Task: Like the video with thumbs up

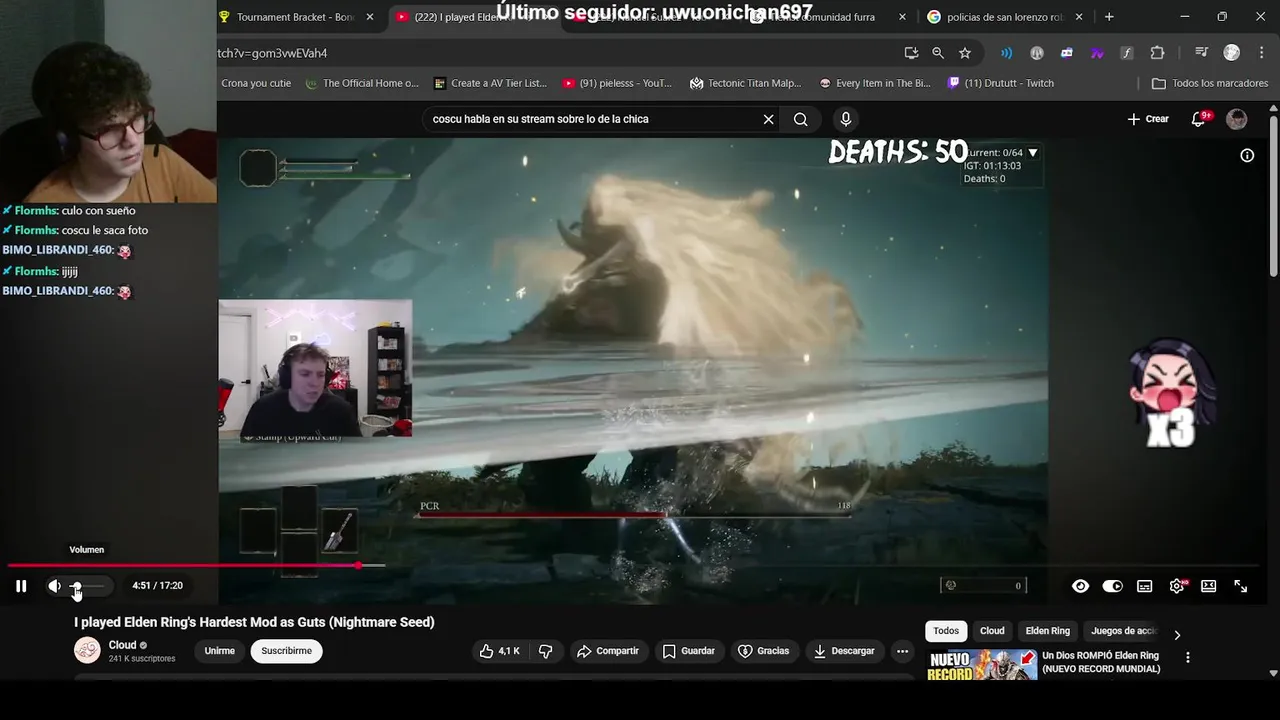Action: [x=499, y=651]
